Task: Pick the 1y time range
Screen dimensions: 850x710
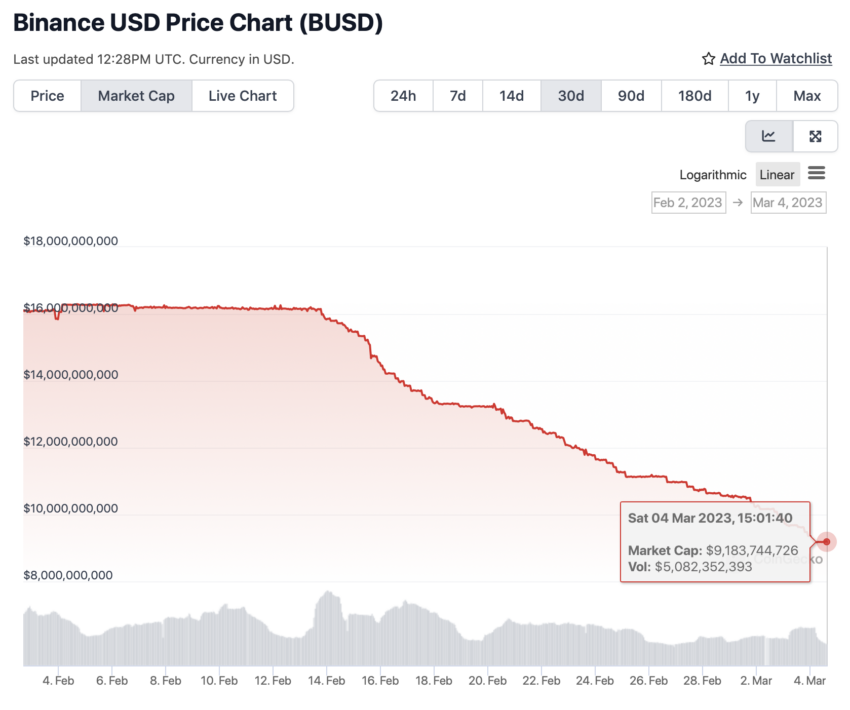Action: coord(752,96)
